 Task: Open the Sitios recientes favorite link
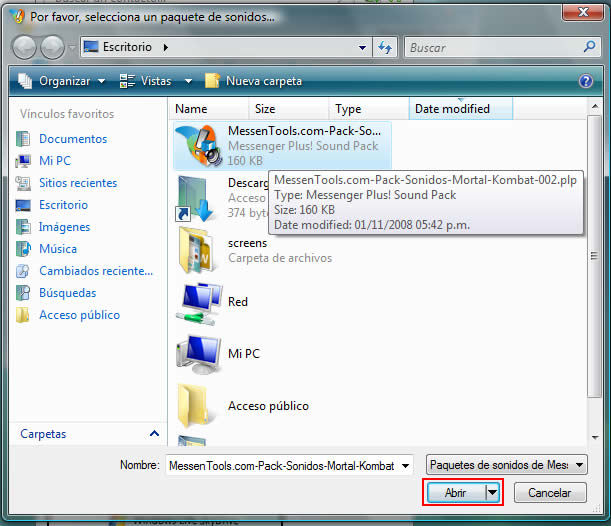click(78, 183)
